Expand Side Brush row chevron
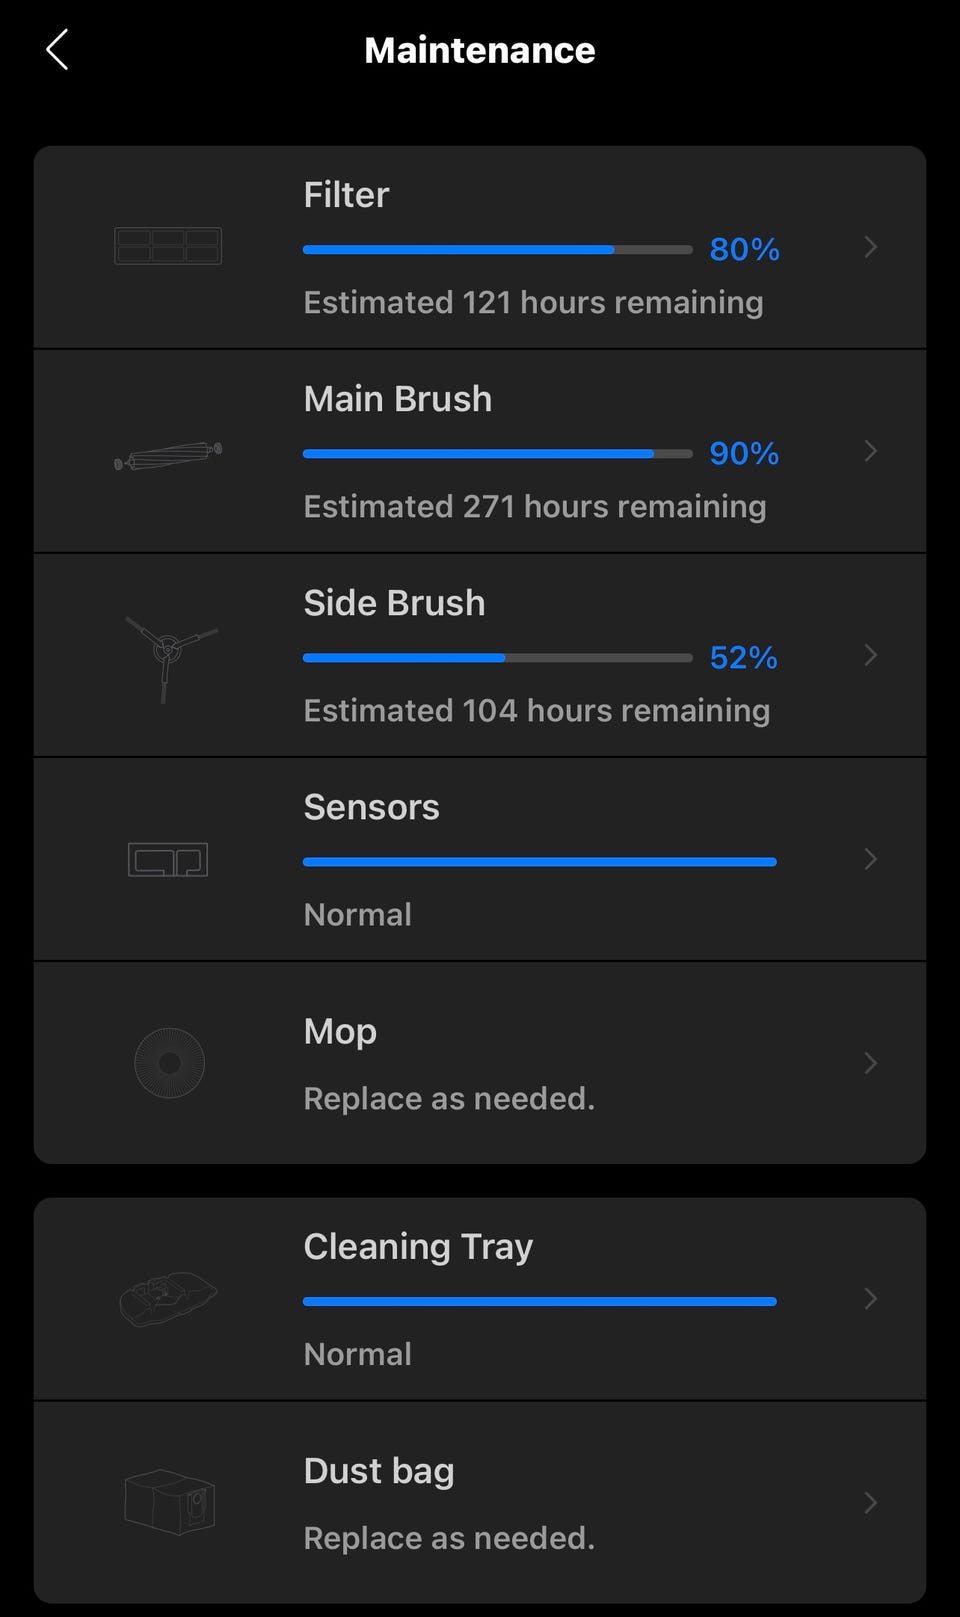The image size is (960, 1617). (x=870, y=655)
